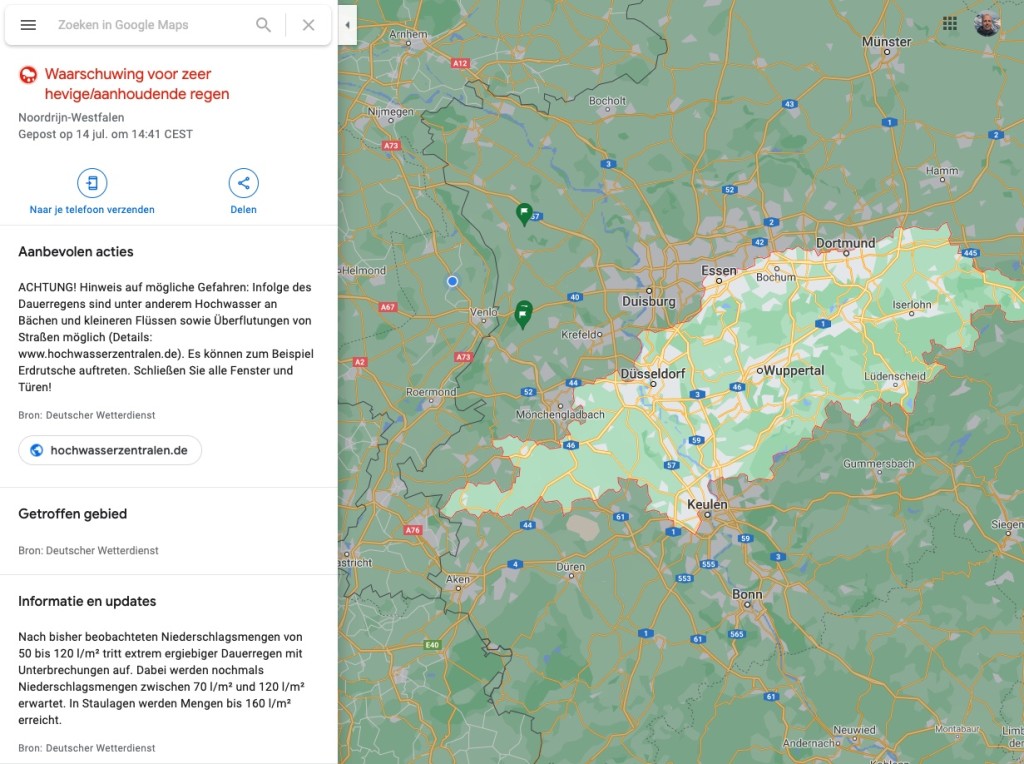Viewport: 1024px width, 764px height.
Task: Click the send-to-phone icon
Action: coord(92,183)
